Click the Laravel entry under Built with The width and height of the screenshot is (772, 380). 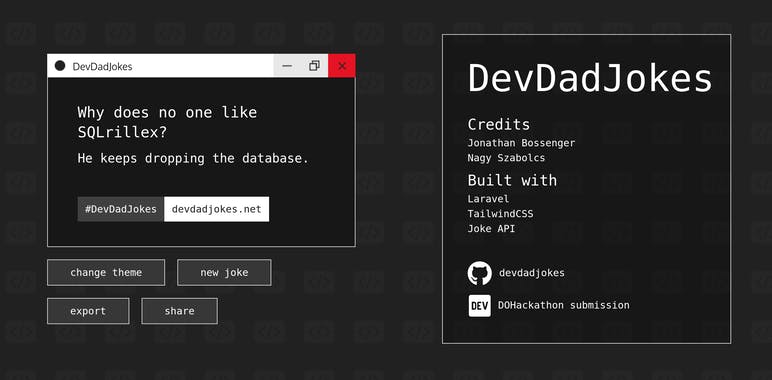tap(488, 199)
